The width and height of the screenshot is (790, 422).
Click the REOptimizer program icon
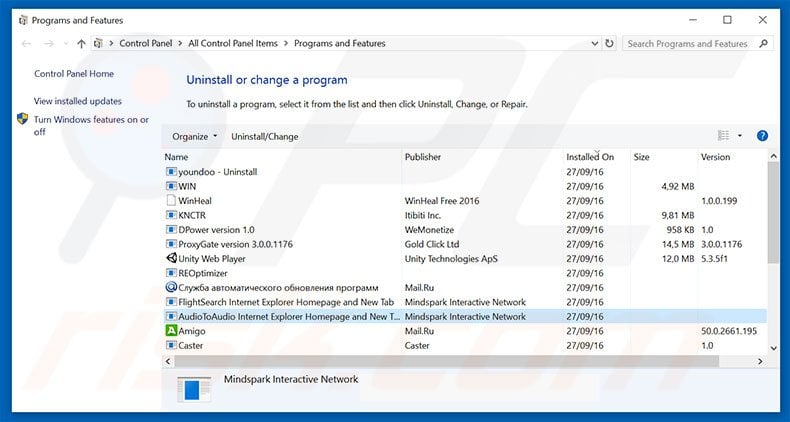click(x=171, y=273)
